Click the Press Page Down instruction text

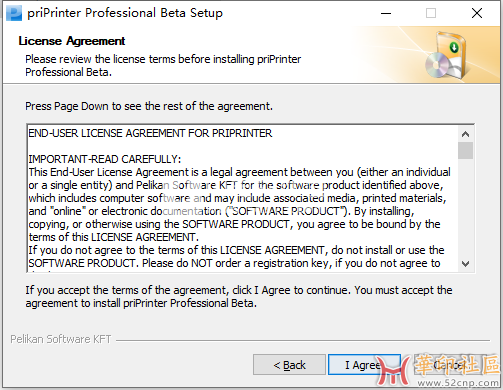pyautogui.click(x=149, y=106)
